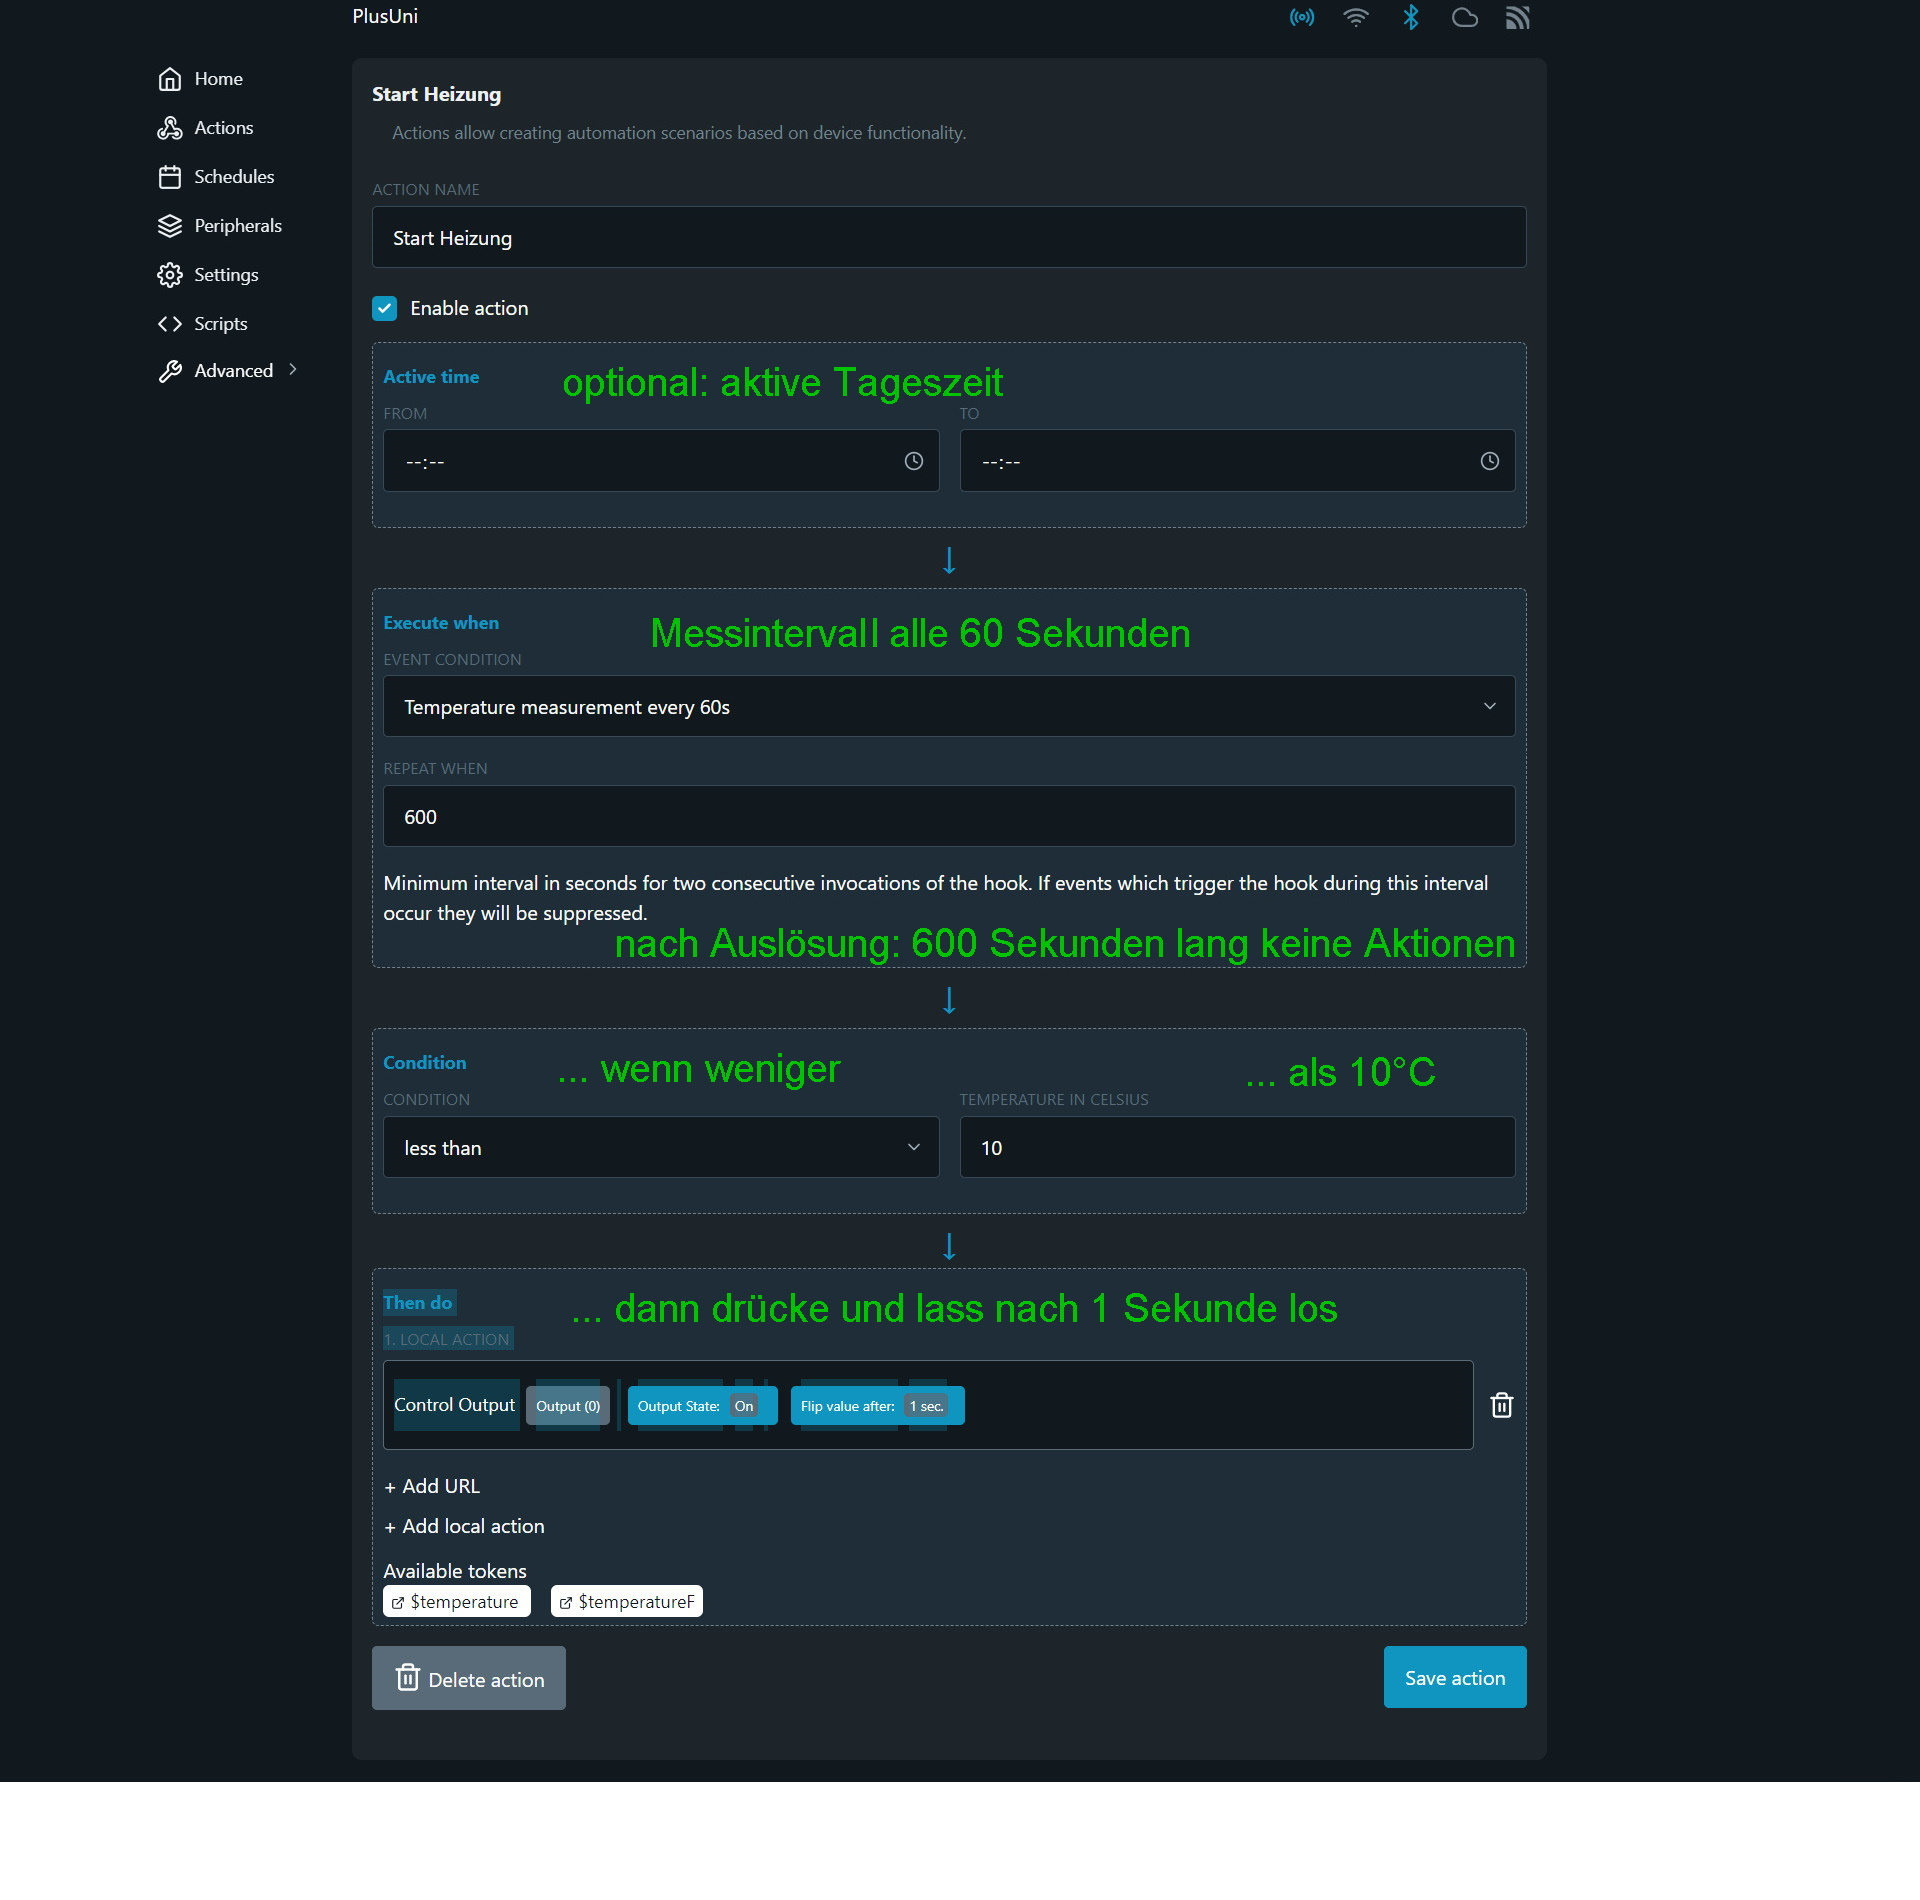The height and width of the screenshot is (1900, 1920).
Task: Toggle the Enable action checkbox
Action: pos(383,308)
